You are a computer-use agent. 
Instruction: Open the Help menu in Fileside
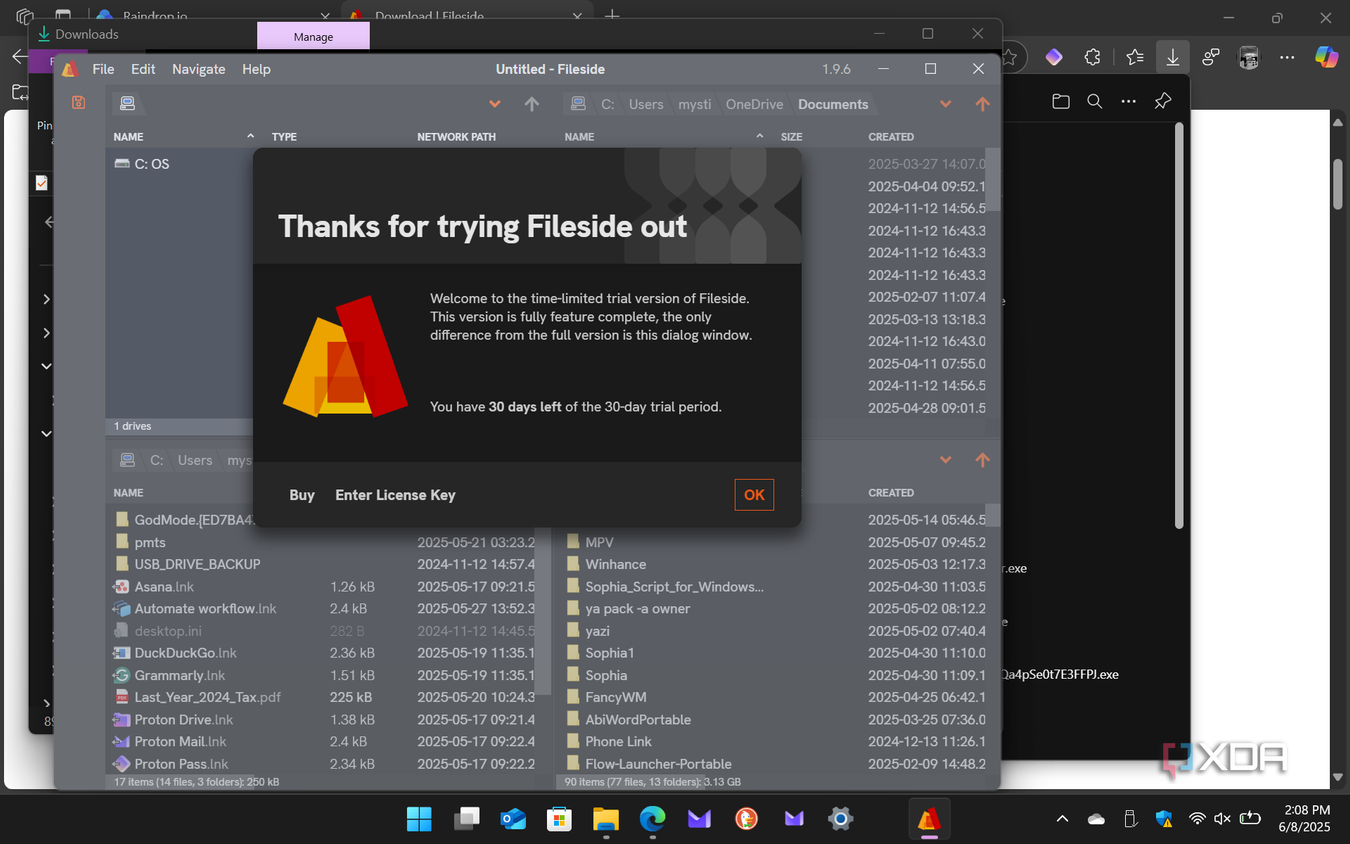pyautogui.click(x=256, y=69)
